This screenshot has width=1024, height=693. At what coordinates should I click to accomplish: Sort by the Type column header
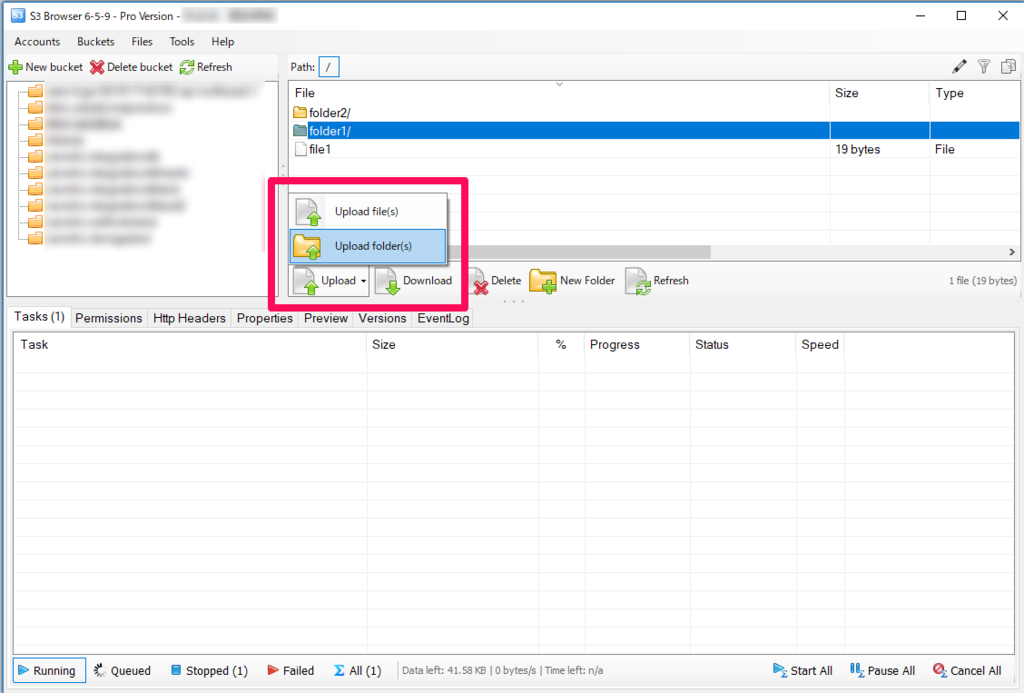[x=974, y=93]
